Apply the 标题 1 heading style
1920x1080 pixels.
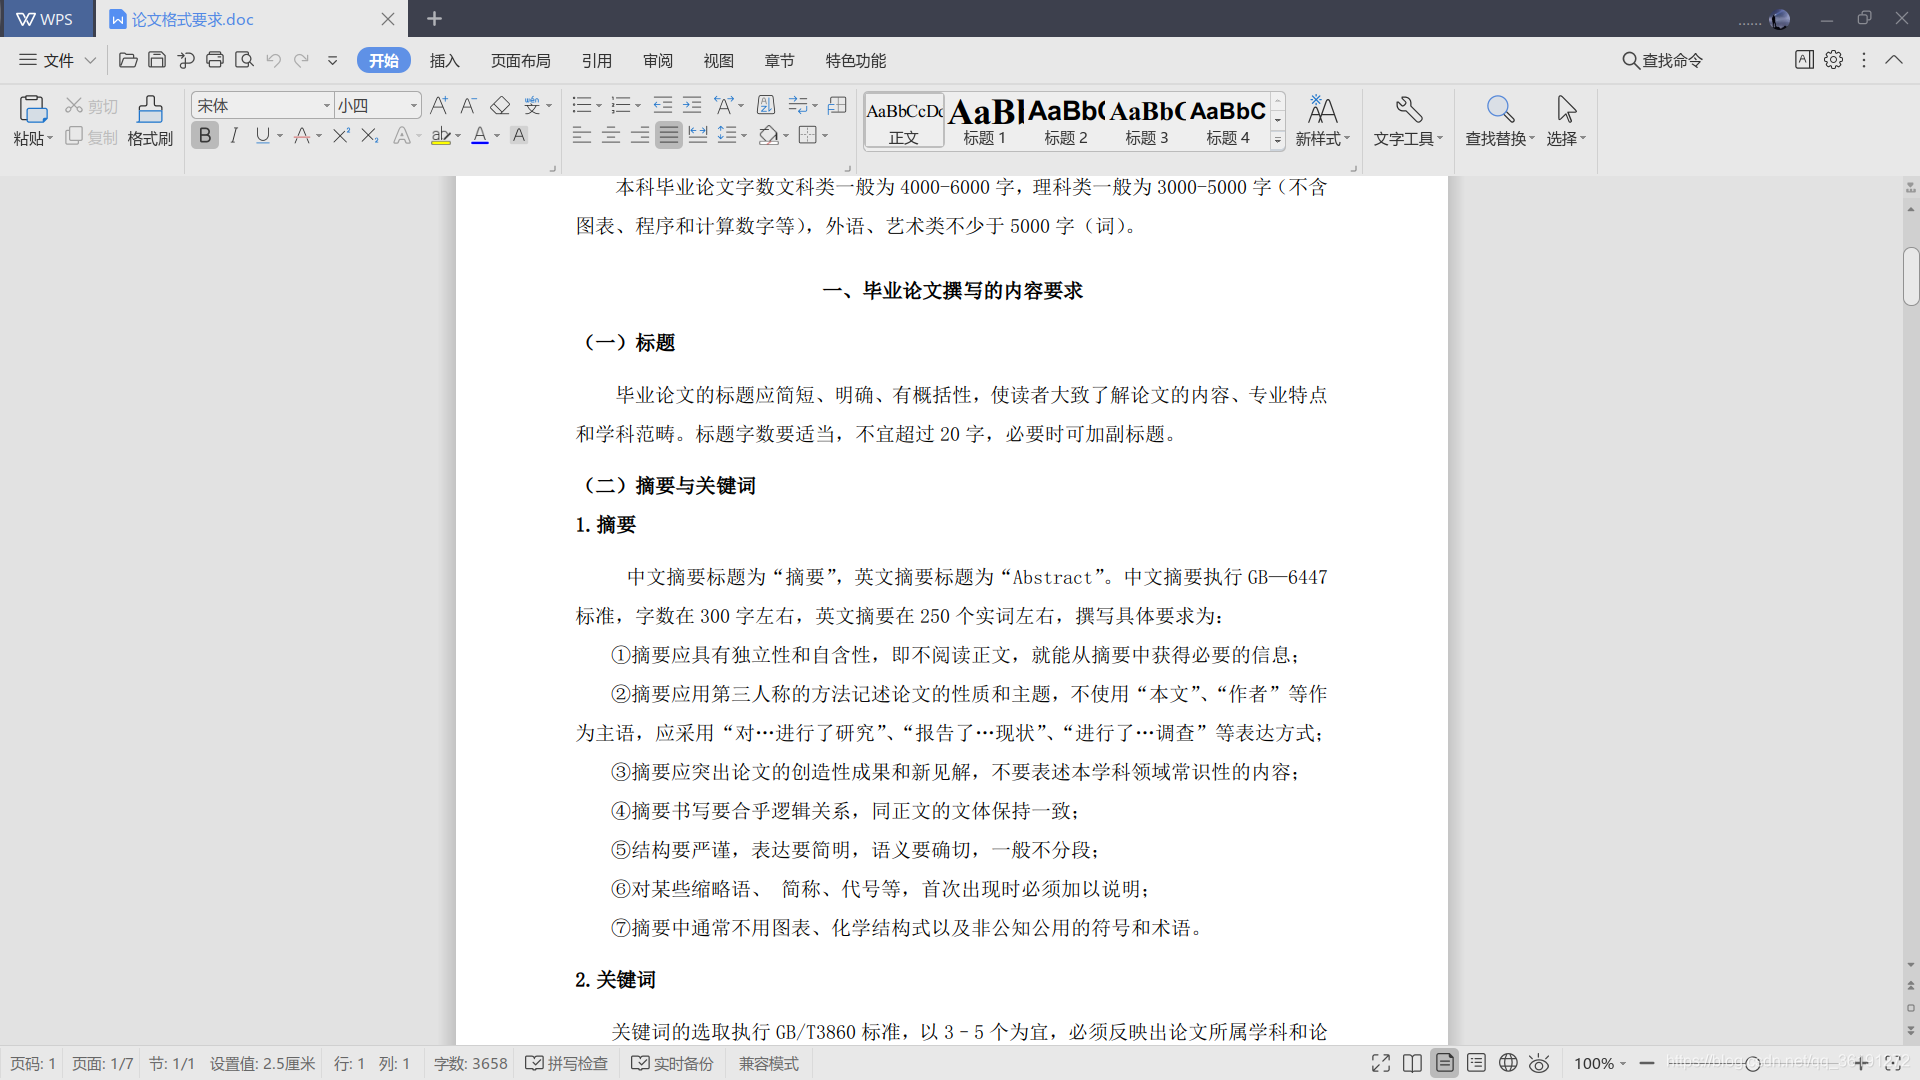[x=985, y=121]
